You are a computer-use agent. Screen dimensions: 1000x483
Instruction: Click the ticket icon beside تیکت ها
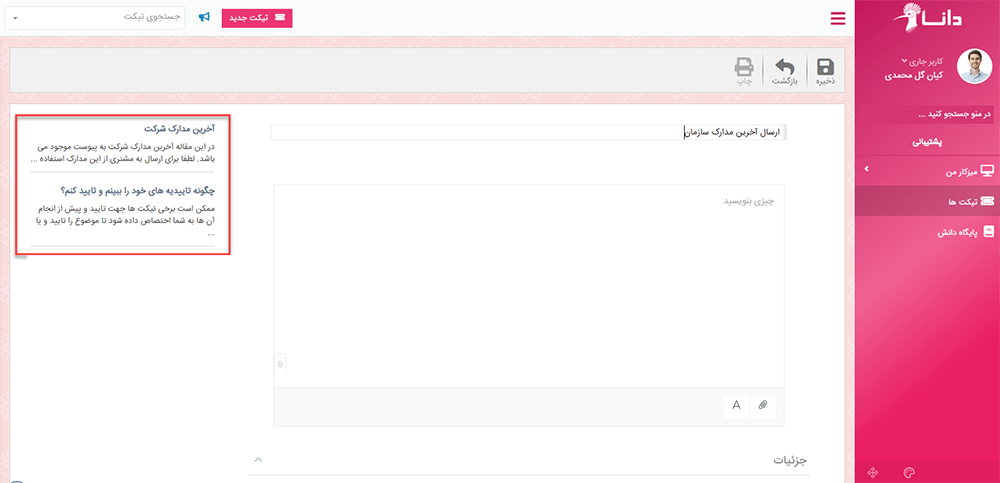987,201
